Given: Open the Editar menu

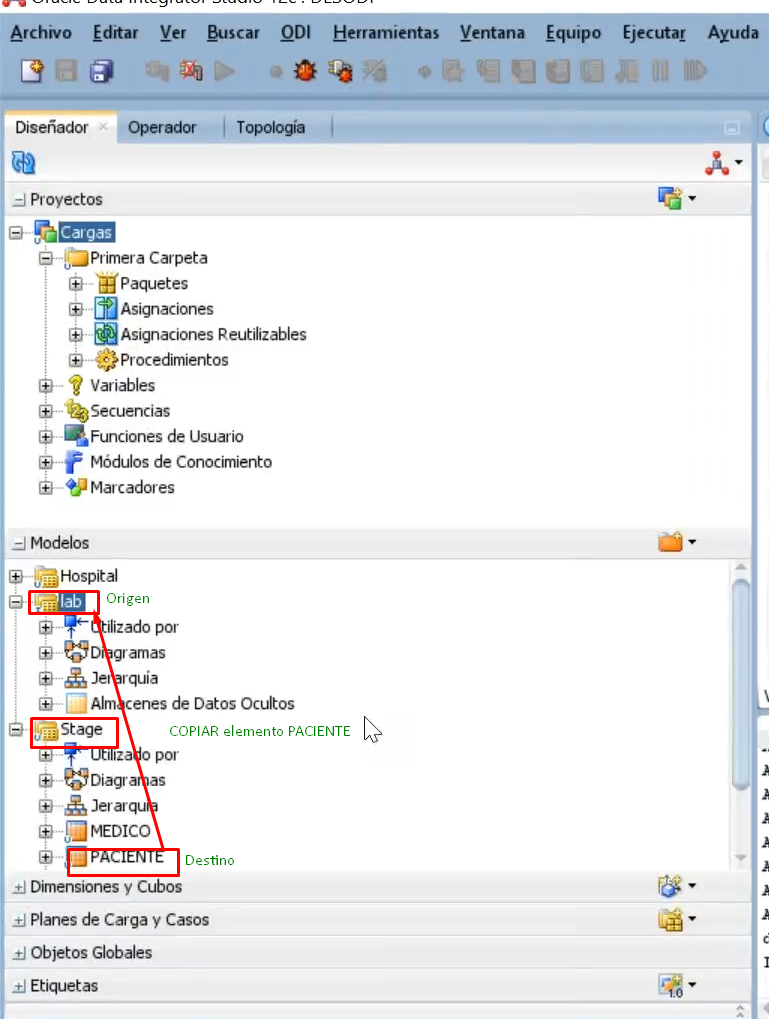Looking at the screenshot, I should 115,32.
